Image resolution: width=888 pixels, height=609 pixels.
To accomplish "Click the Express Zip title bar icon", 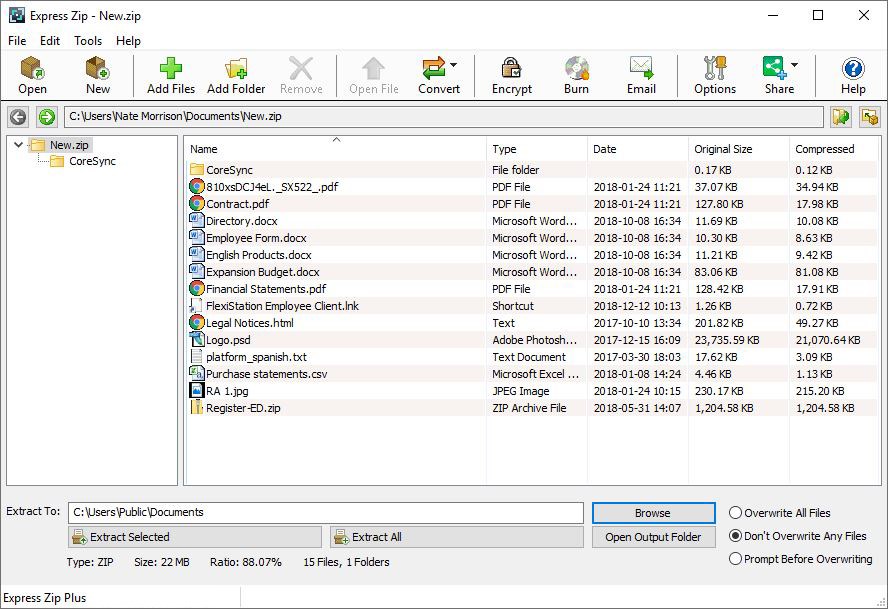I will [x=16, y=15].
